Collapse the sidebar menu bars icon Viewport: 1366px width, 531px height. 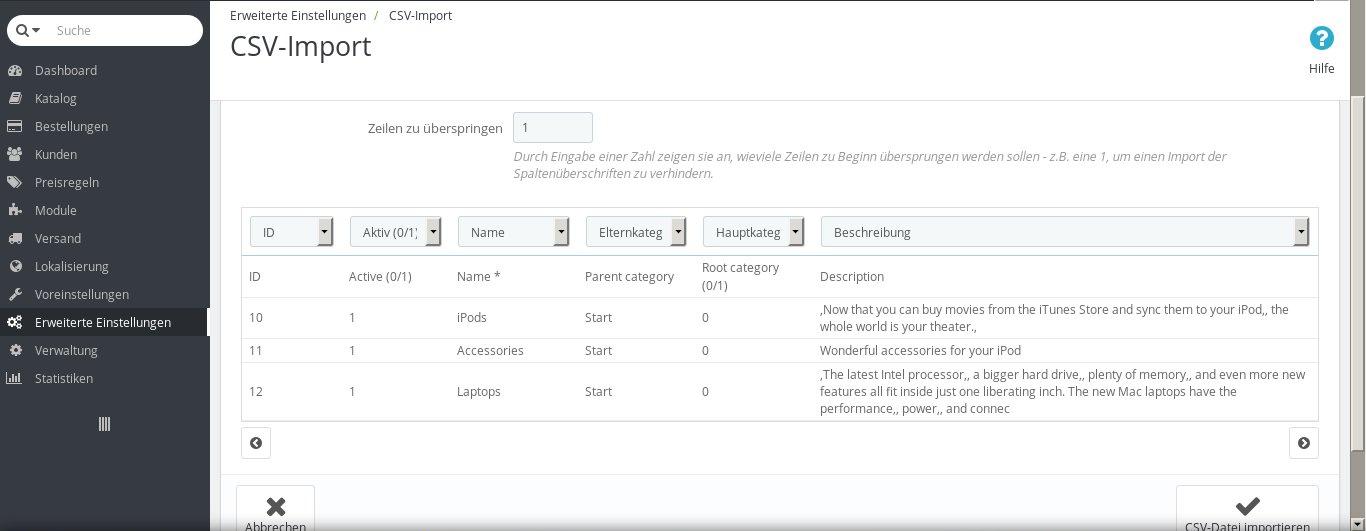click(x=104, y=424)
